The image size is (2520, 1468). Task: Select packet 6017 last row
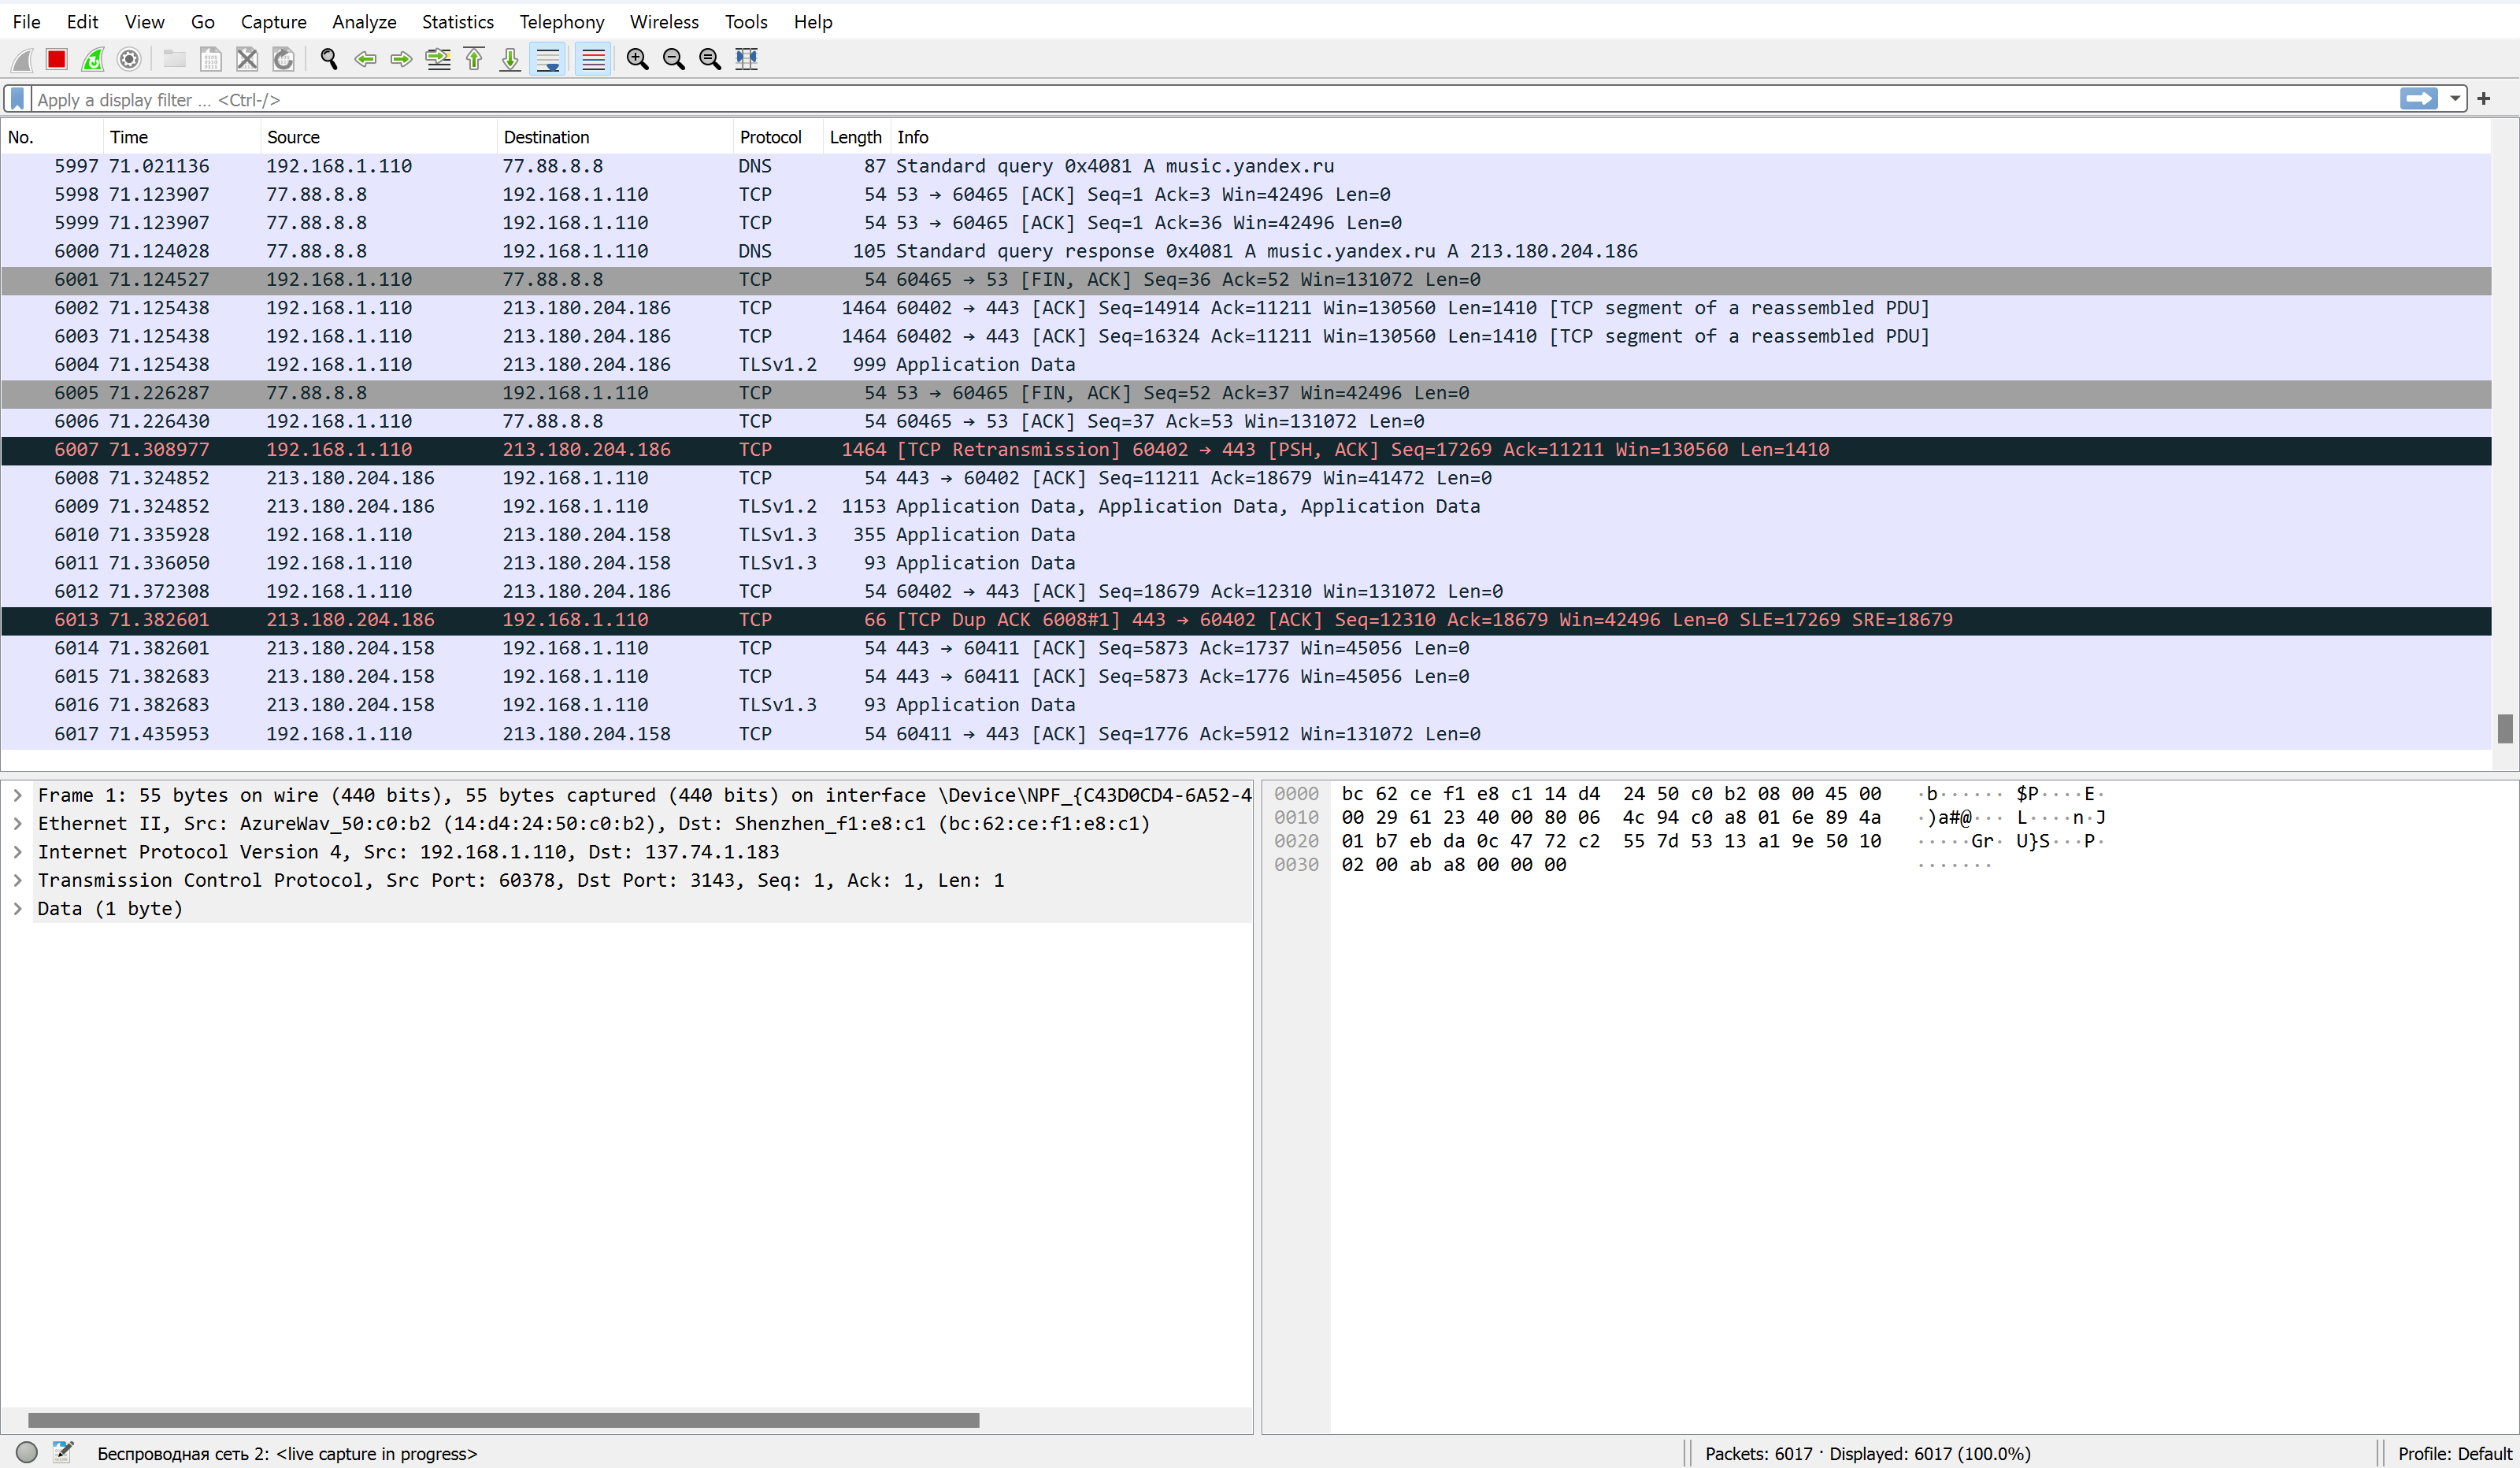coord(1246,734)
